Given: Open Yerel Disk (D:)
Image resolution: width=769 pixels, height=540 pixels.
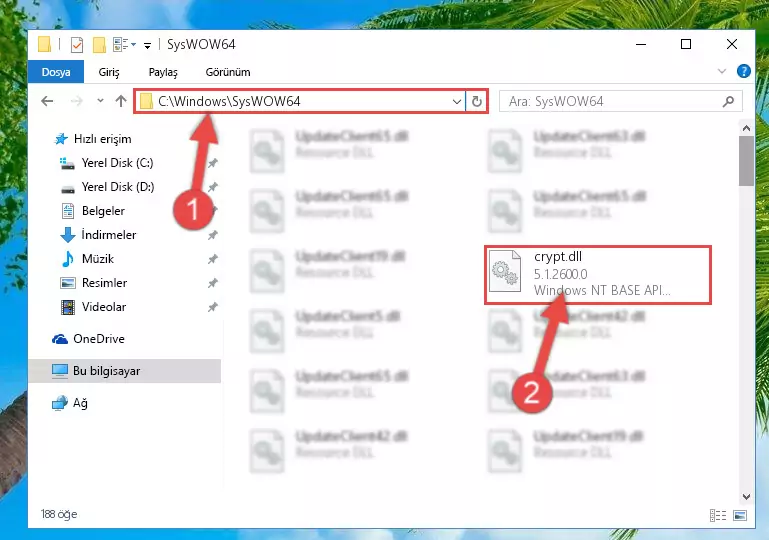Looking at the screenshot, I should pyautogui.click(x=107, y=187).
